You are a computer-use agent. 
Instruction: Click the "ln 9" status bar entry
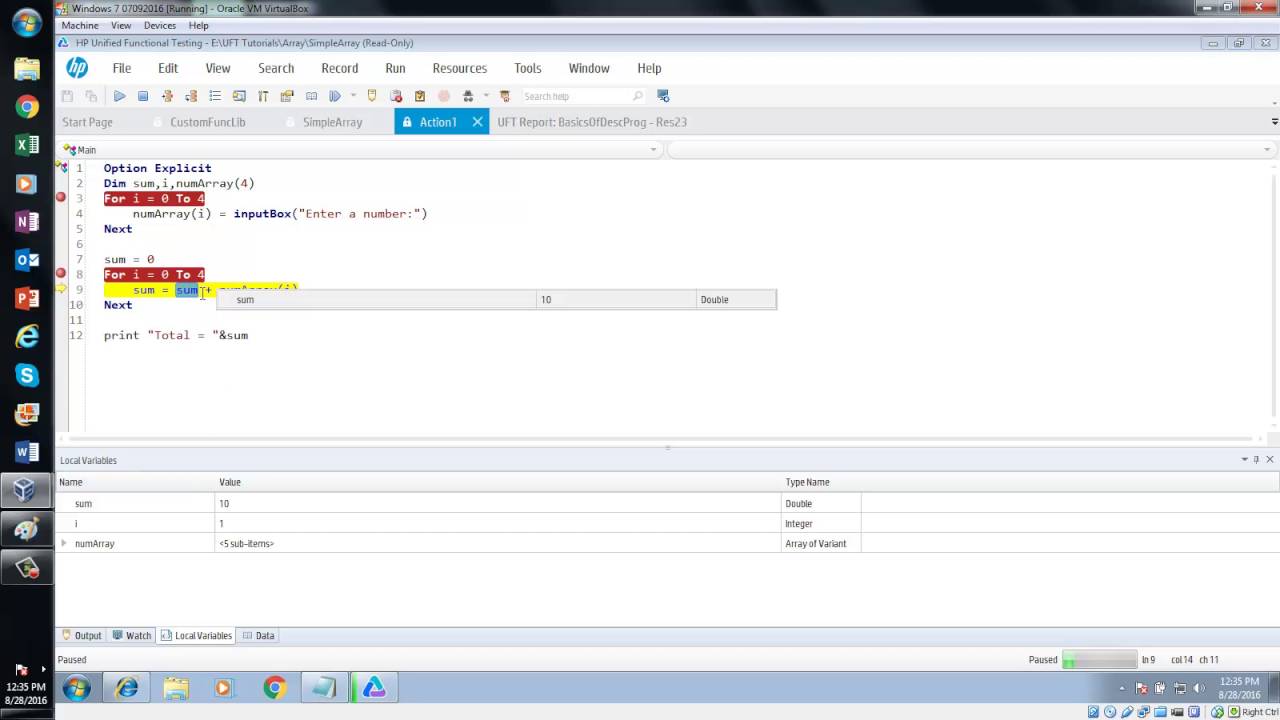click(x=1148, y=660)
